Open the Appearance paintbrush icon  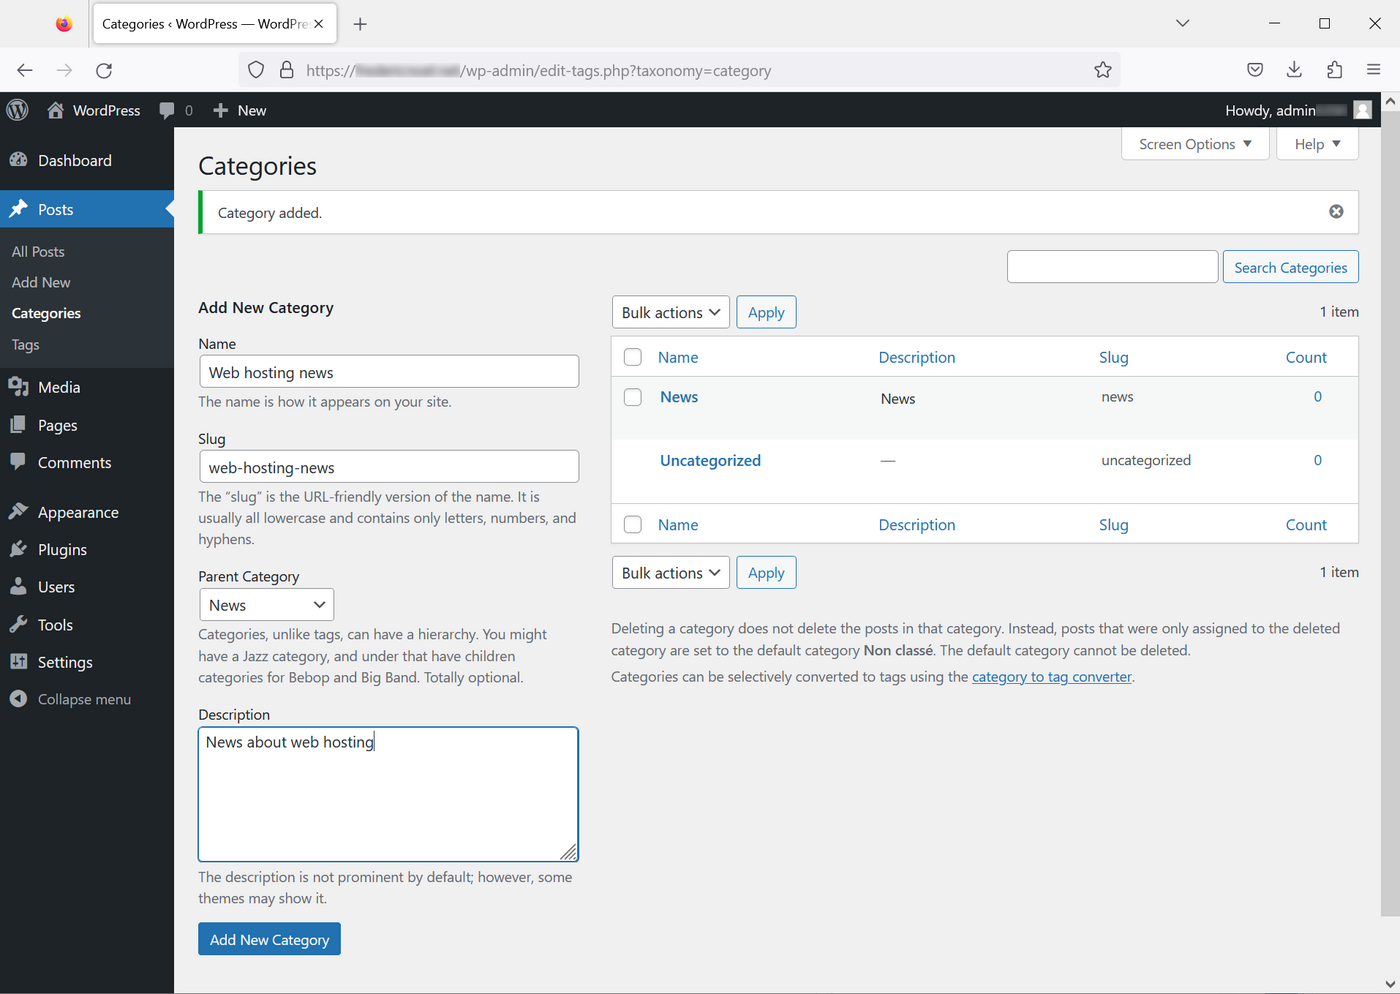pyautogui.click(x=20, y=511)
